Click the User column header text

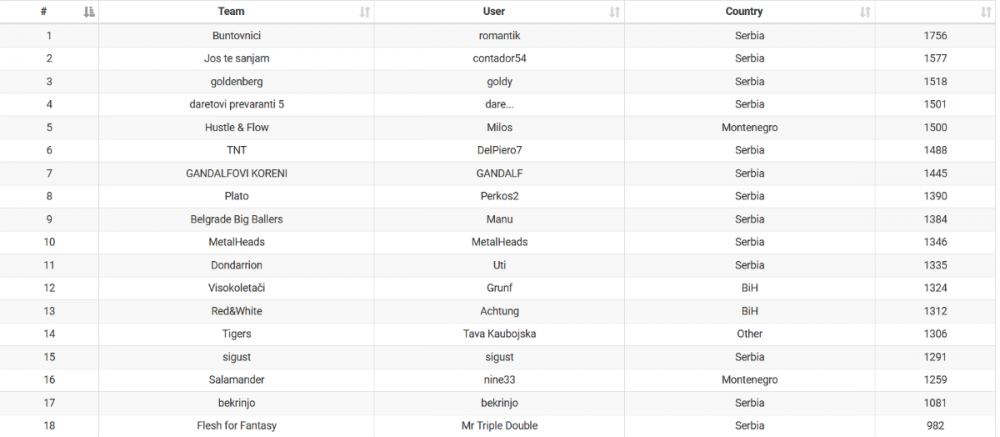click(x=494, y=12)
